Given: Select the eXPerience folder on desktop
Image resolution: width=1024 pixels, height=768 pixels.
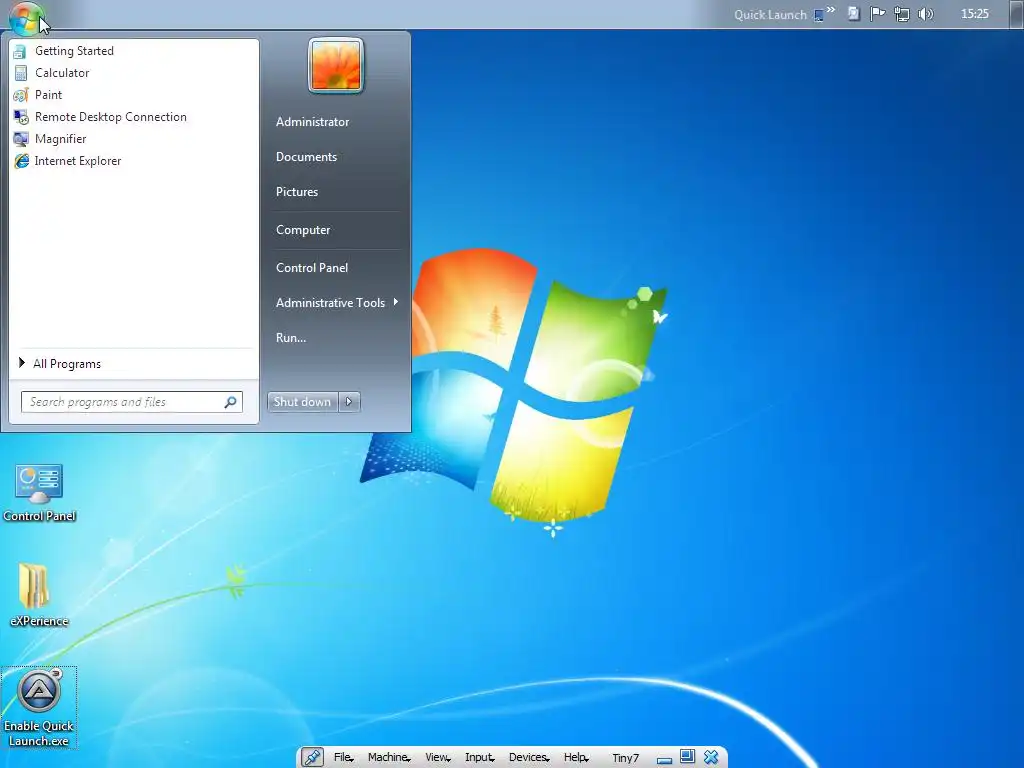Looking at the screenshot, I should pyautogui.click(x=38, y=594).
